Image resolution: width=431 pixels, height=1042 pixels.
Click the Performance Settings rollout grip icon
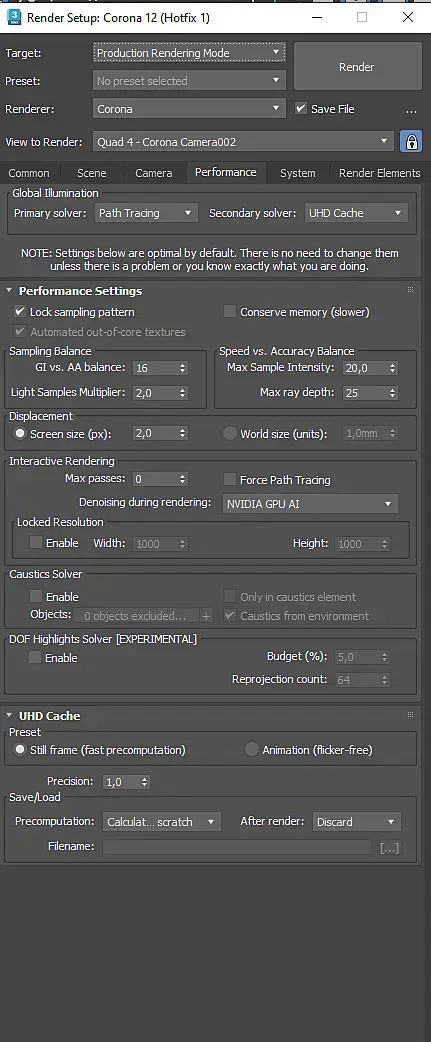[410, 290]
